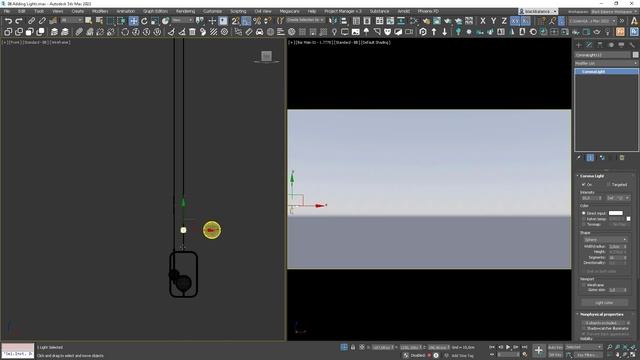Open the intensity units dropdown
This screenshot has width=640, height=360.
click(618, 198)
